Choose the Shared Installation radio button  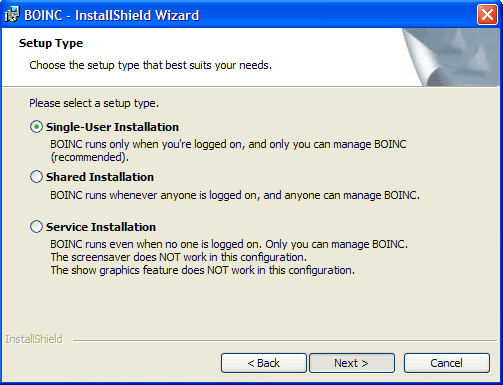36,177
